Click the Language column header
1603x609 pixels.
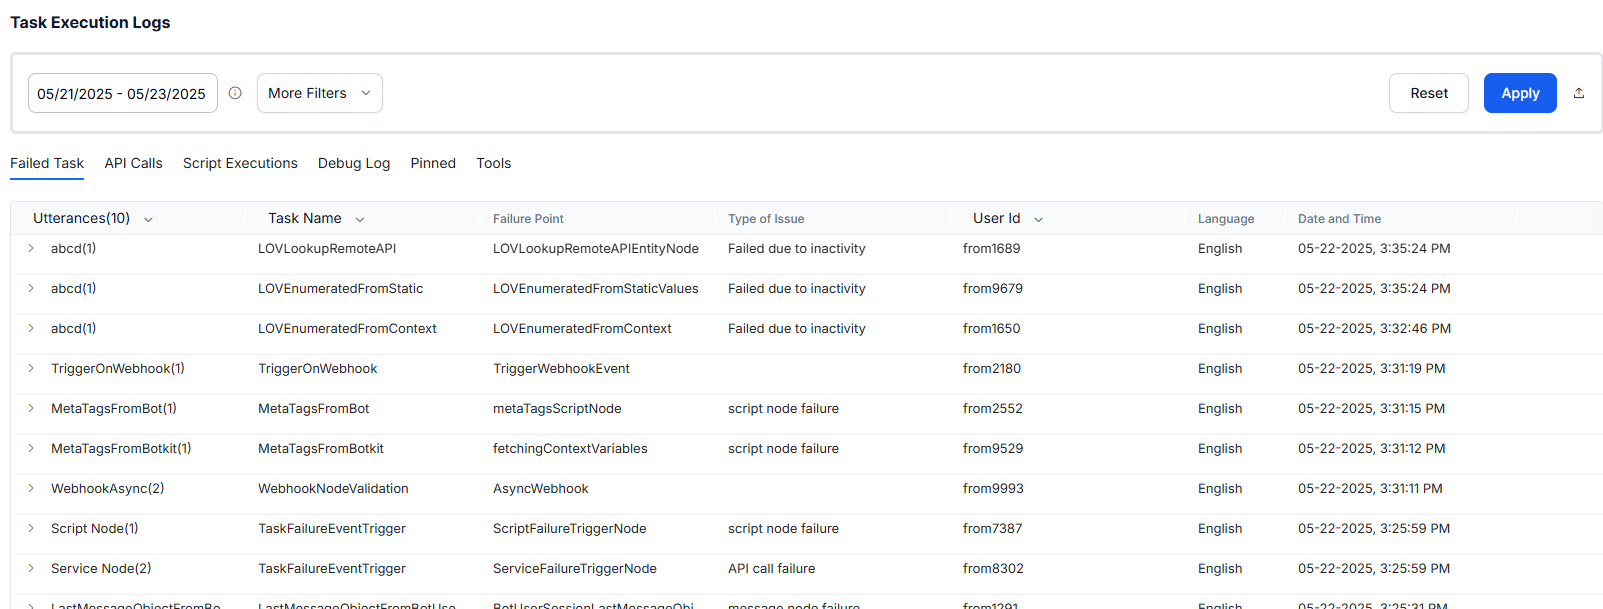click(1226, 219)
